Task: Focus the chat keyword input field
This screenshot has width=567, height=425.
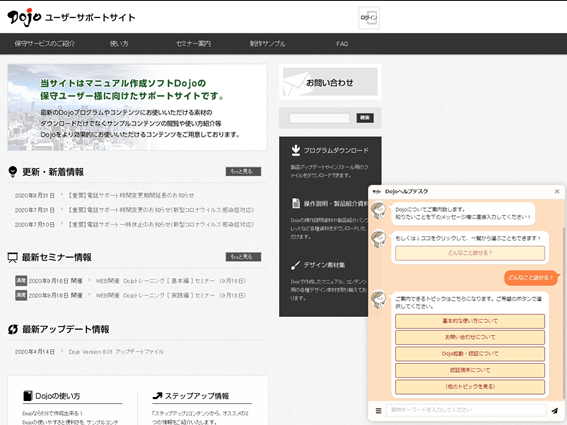Action: click(466, 410)
